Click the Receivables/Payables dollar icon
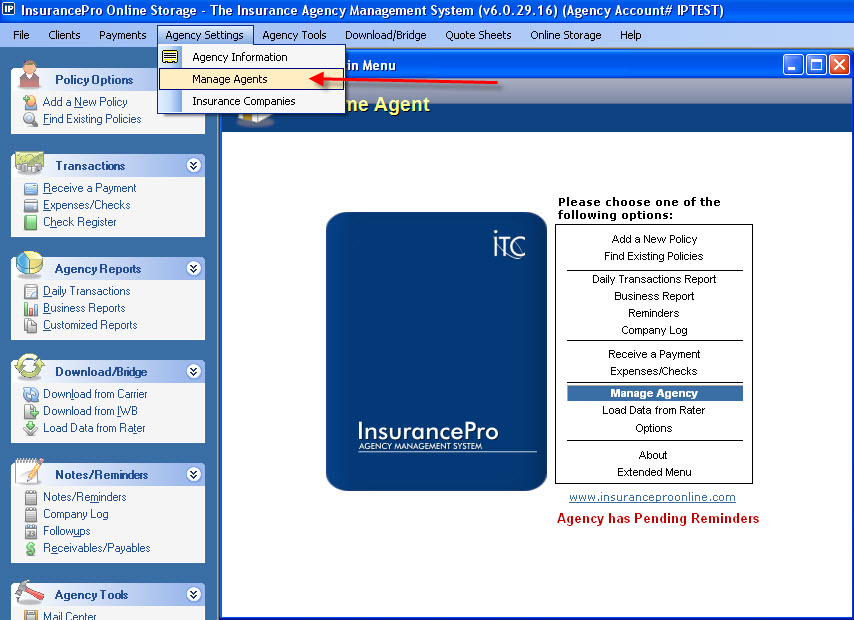Screen dimensions: 854x620 (31, 549)
